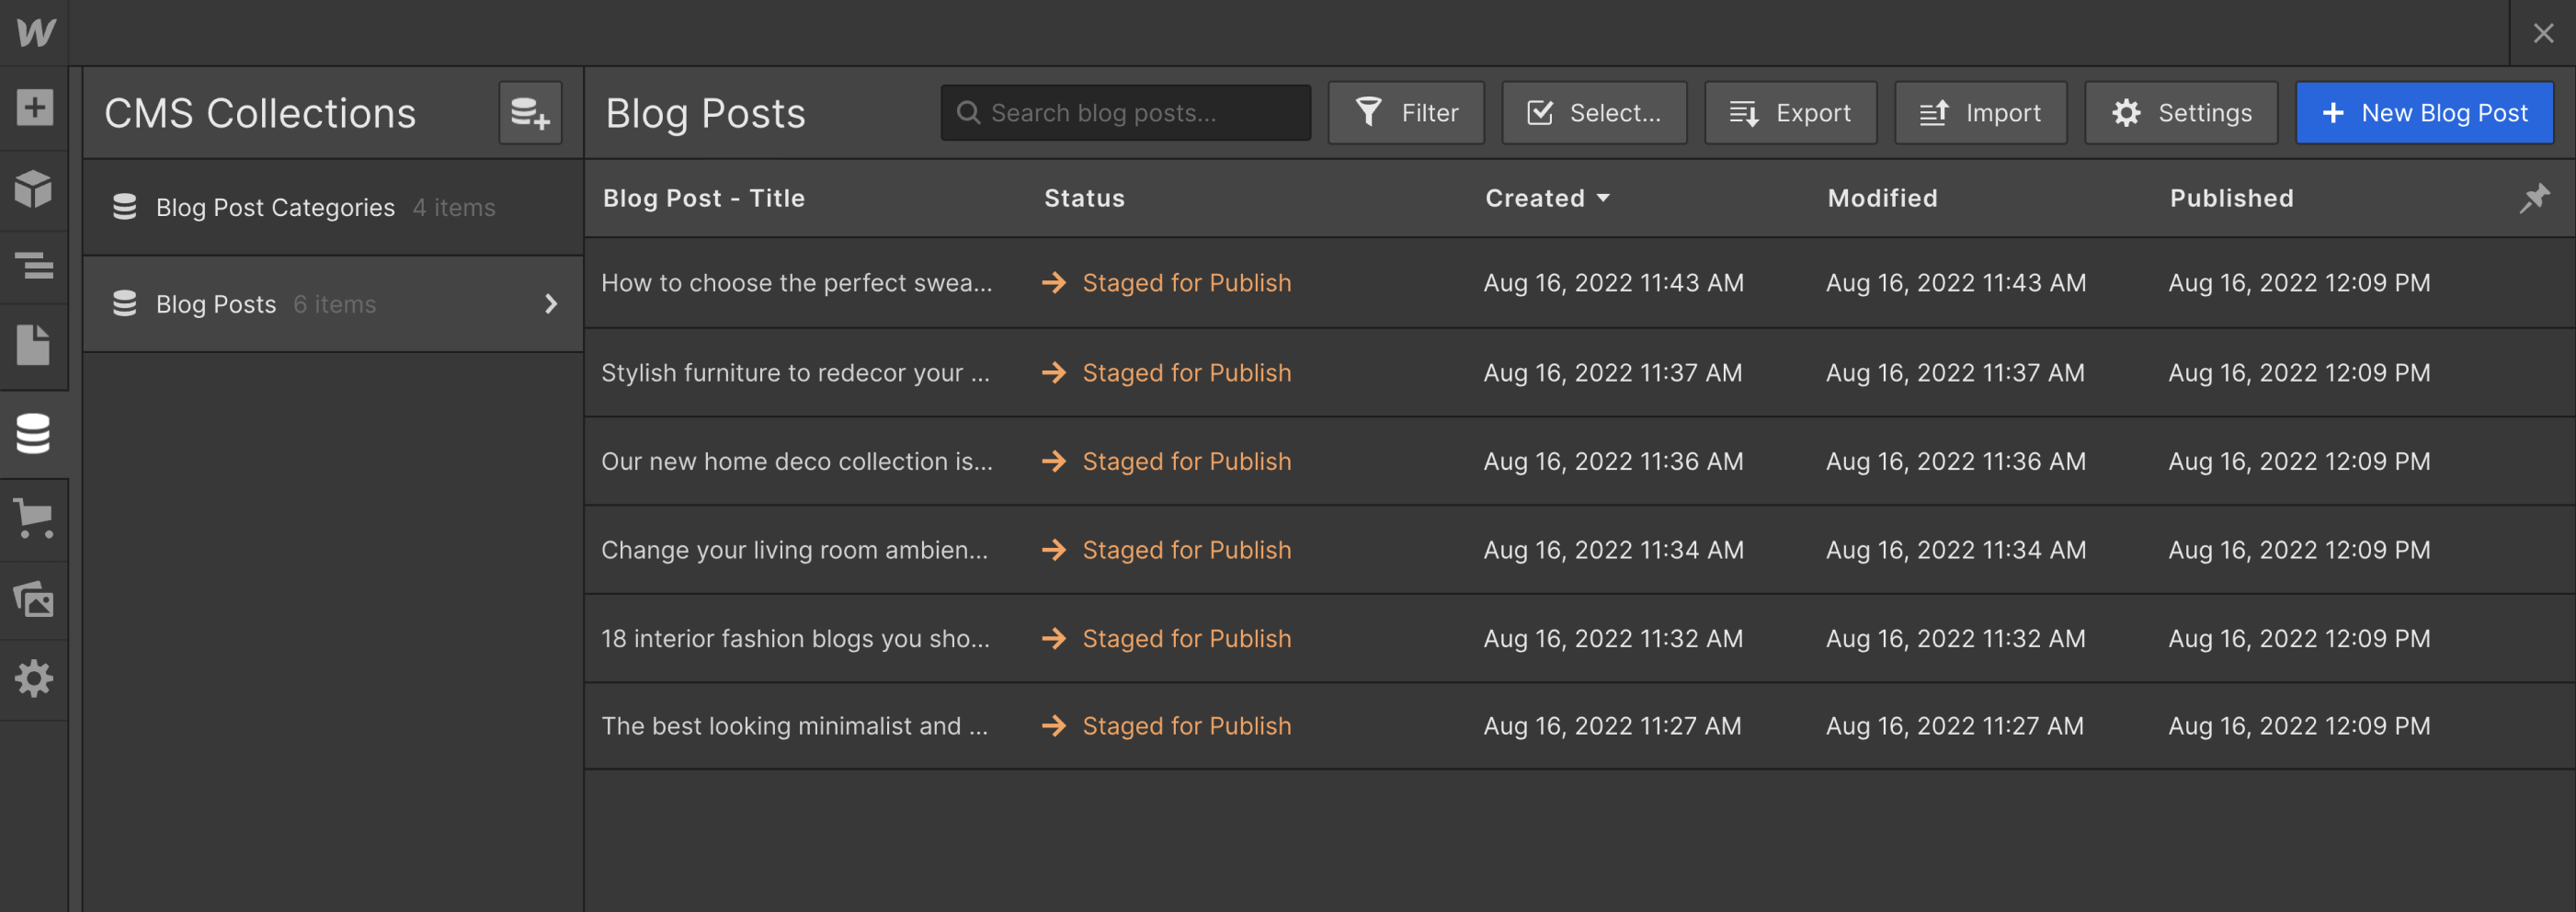Expand Blog Posts collection chevron

pyautogui.click(x=550, y=304)
